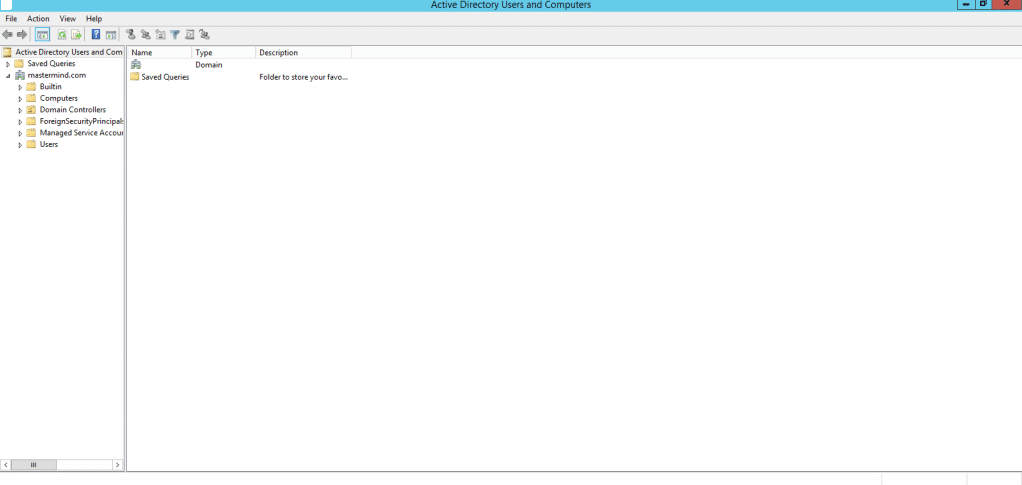The height and width of the screenshot is (485, 1022).
Task: Collapse the mastermind.com domain node
Action: pyautogui.click(x=8, y=75)
